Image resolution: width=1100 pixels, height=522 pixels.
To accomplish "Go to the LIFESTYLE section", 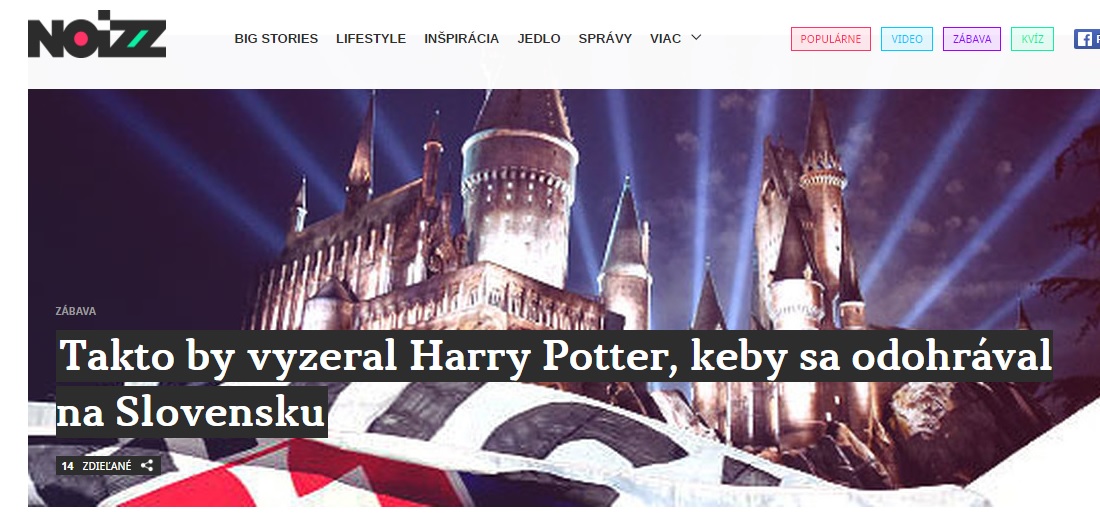I will pyautogui.click(x=371, y=39).
